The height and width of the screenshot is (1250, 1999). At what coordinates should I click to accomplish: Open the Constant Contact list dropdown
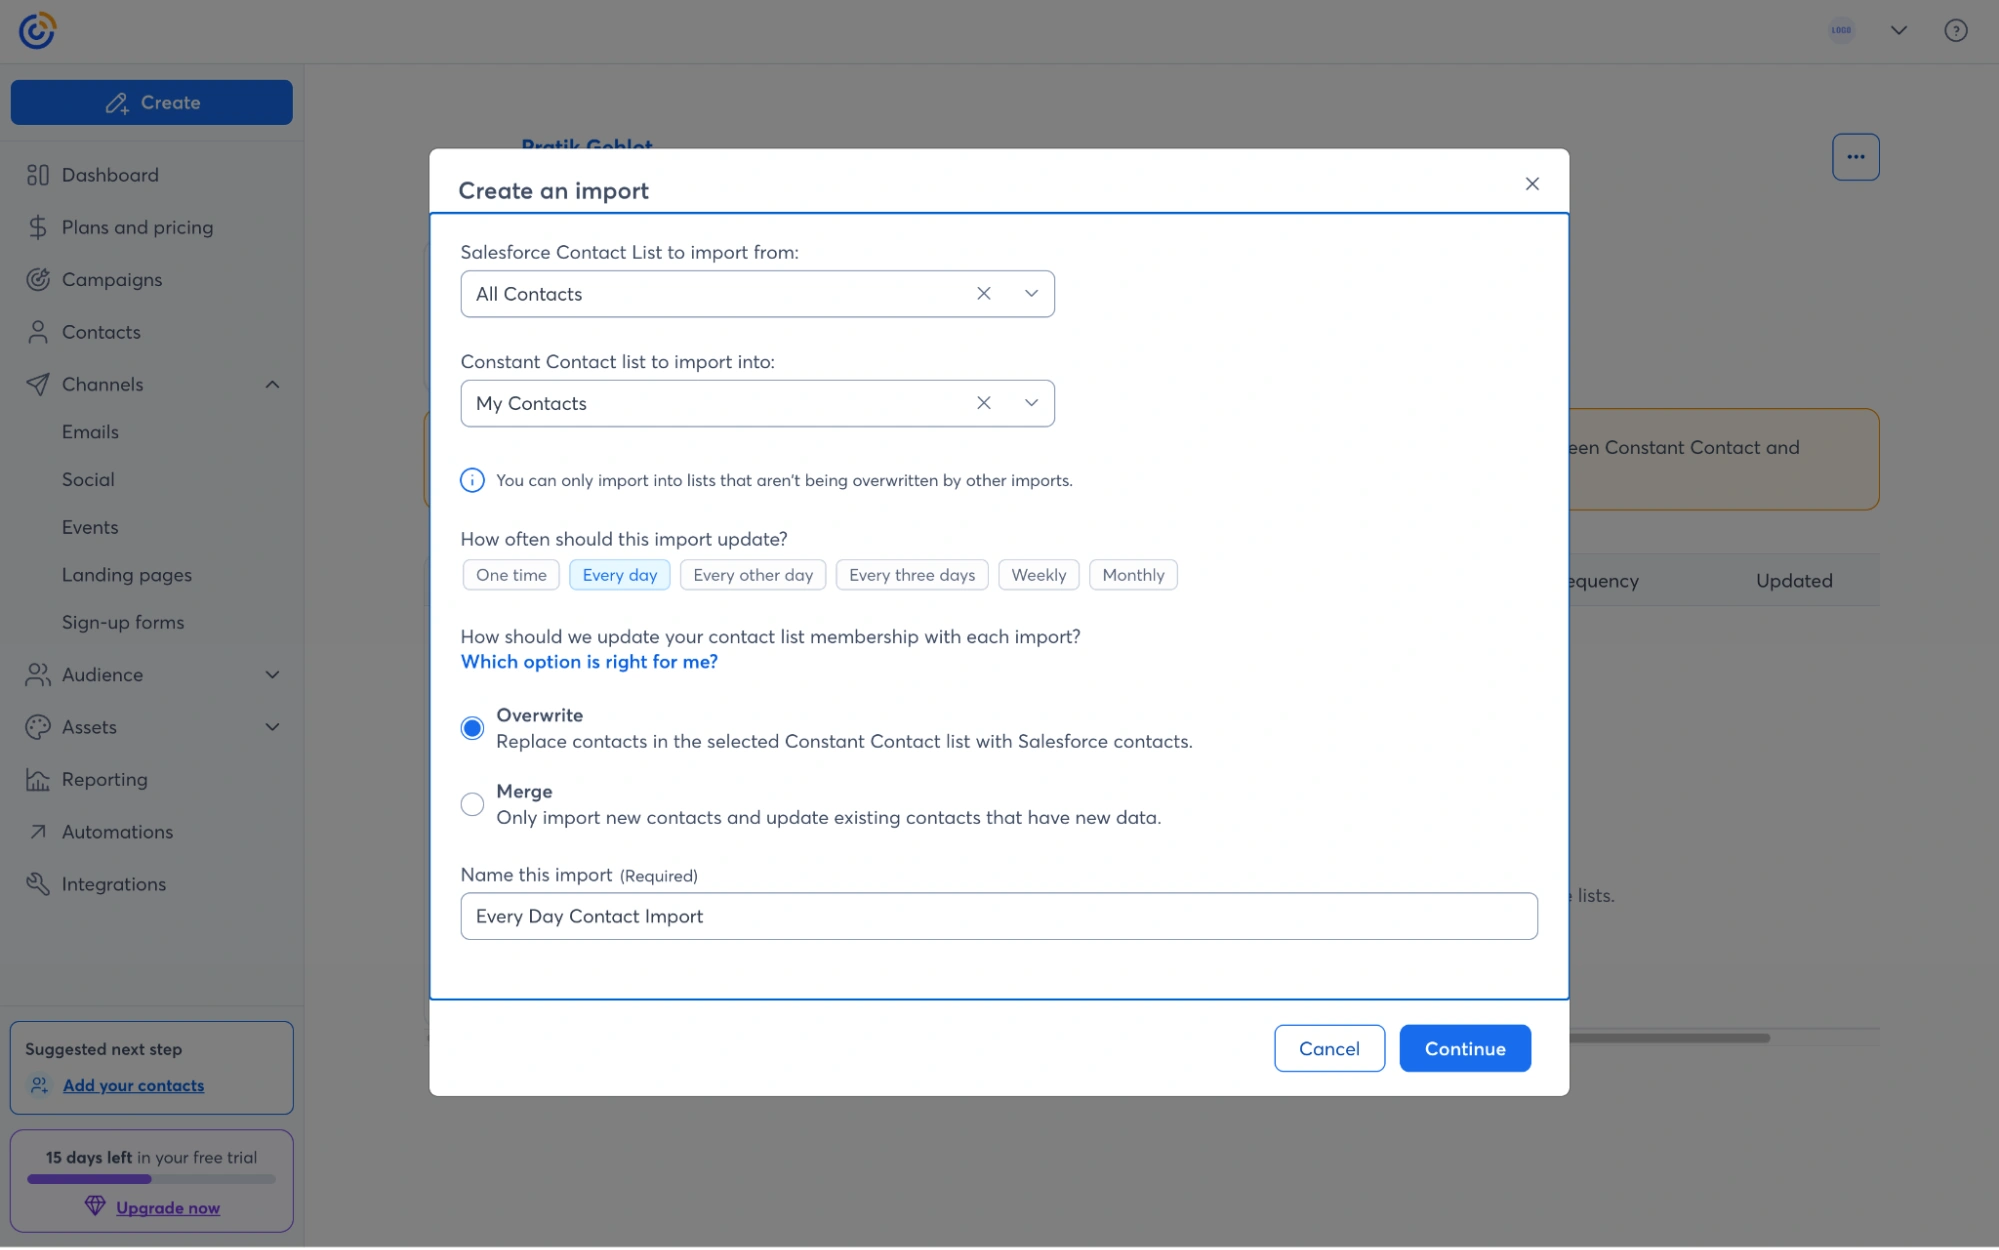tap(1031, 403)
